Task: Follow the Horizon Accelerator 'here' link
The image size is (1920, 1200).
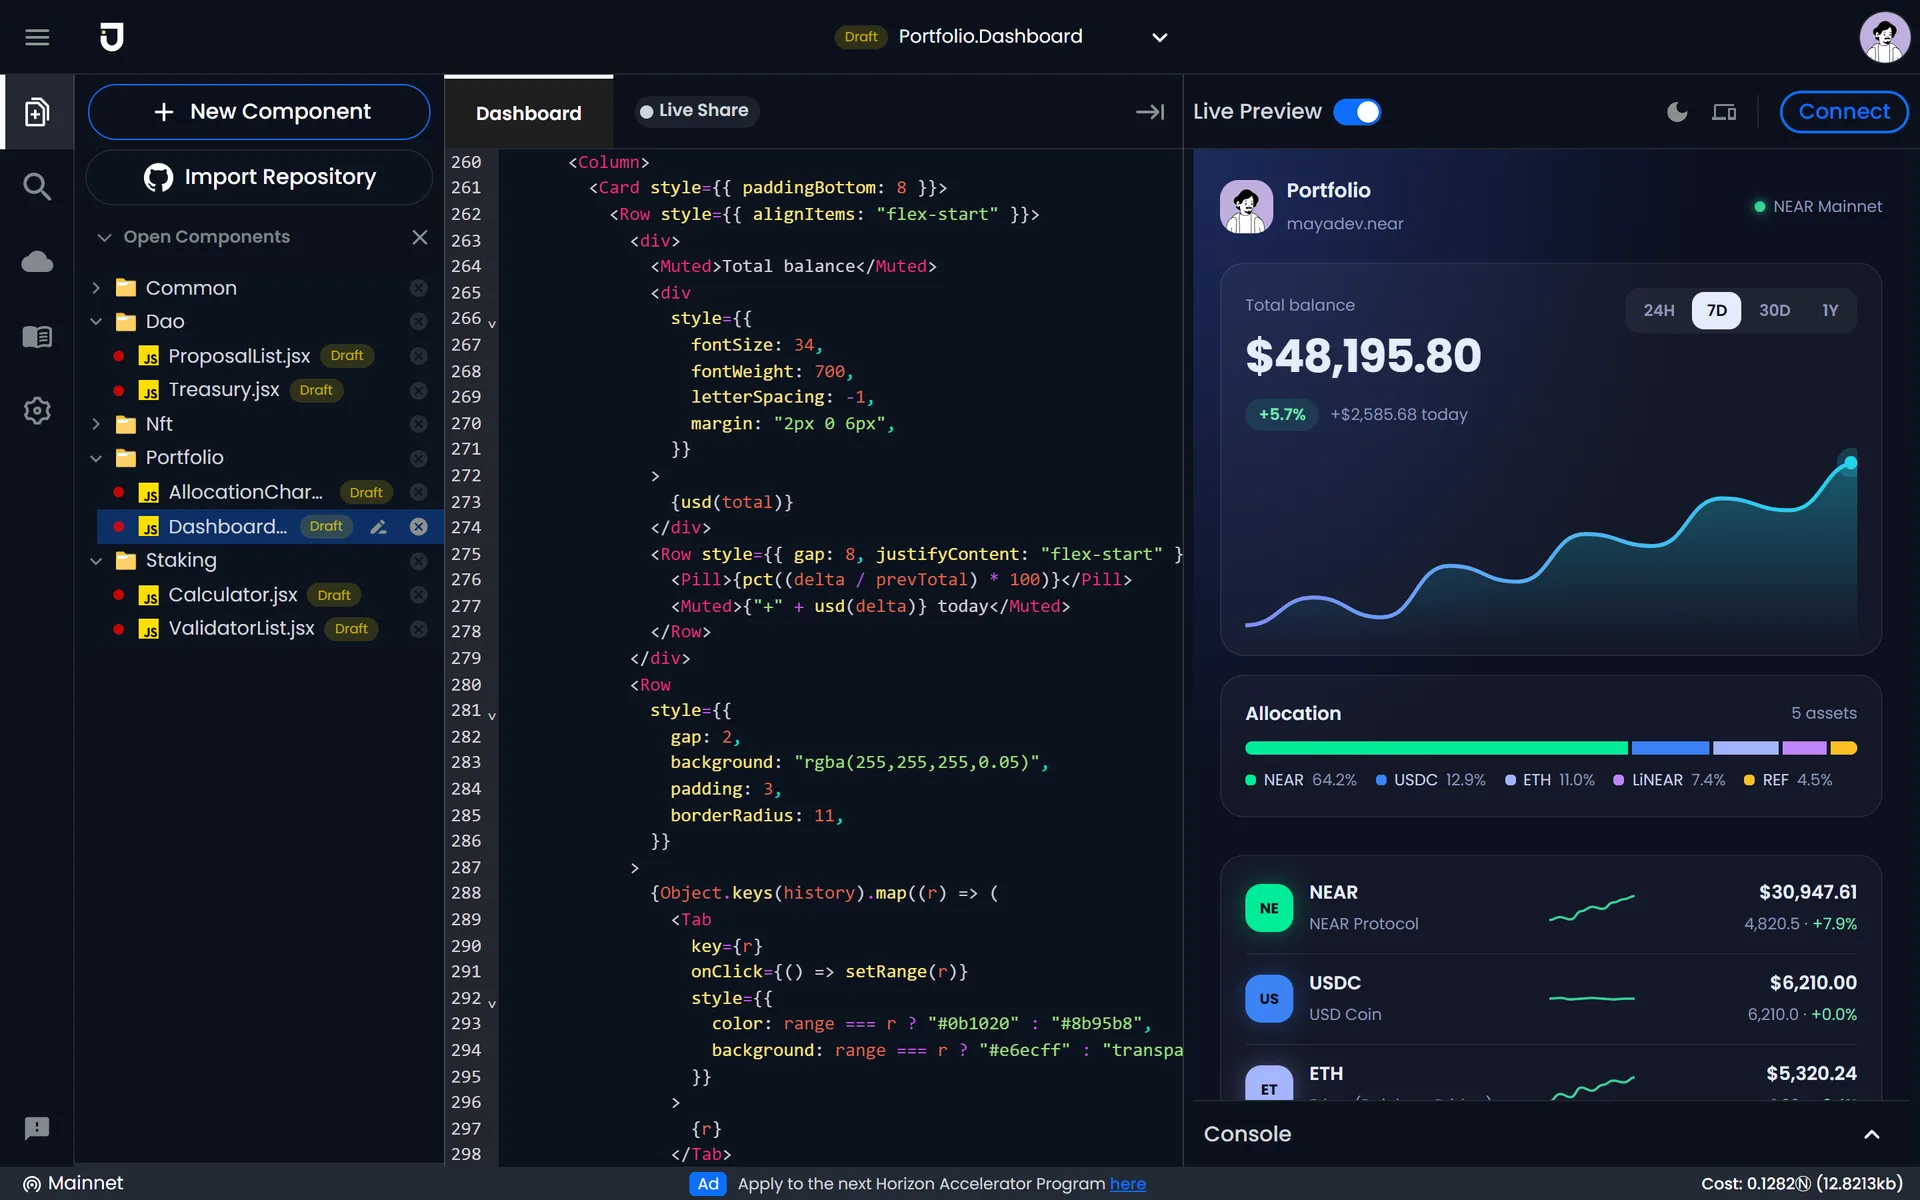Action: click(1127, 1184)
